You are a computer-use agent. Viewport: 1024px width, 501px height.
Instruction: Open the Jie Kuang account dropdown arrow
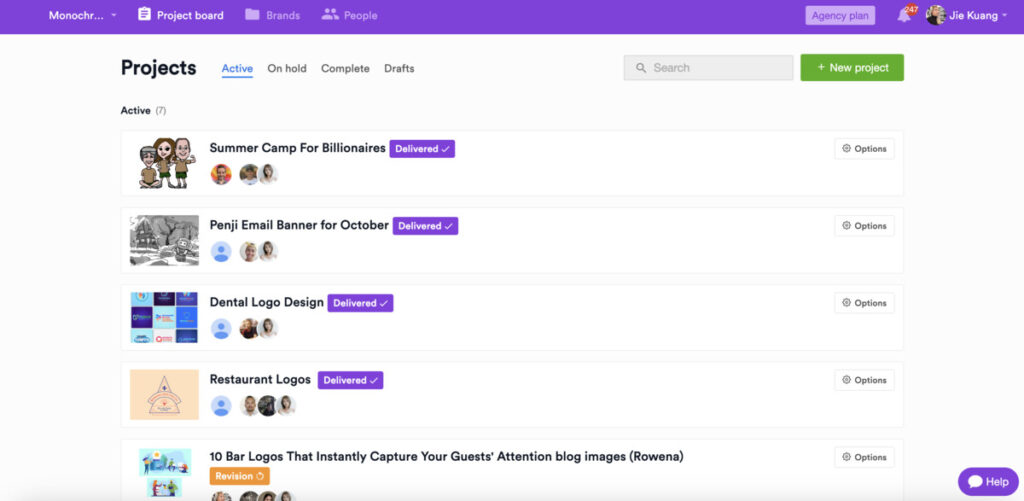click(x=1004, y=16)
